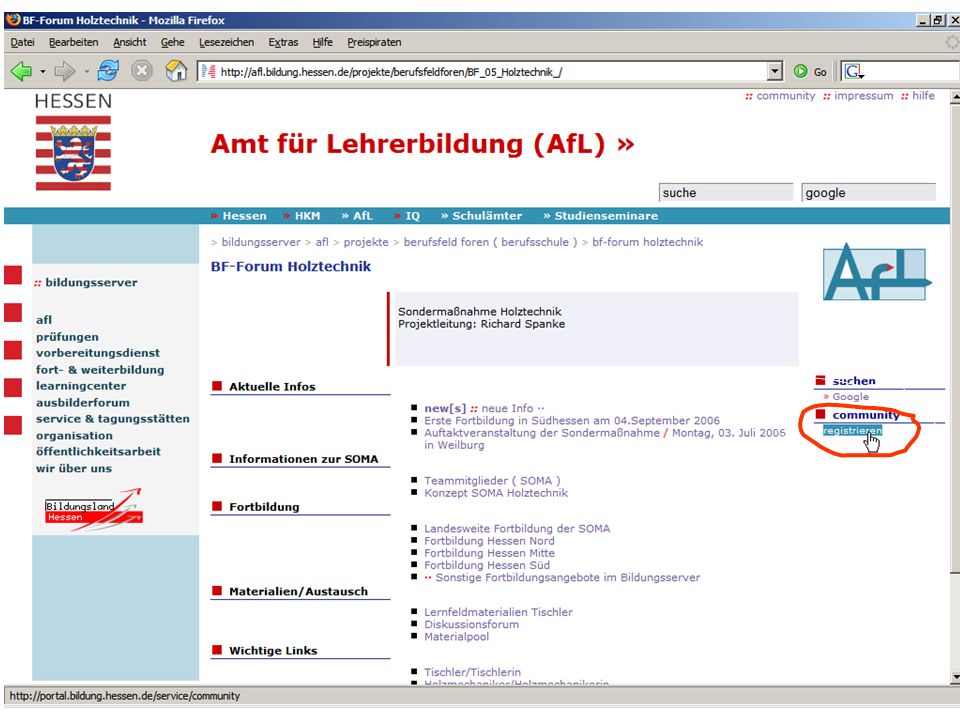Open 'fort- & weiterbildung' in the sidebar
Viewport: 960px width, 720px height.
coord(100,370)
